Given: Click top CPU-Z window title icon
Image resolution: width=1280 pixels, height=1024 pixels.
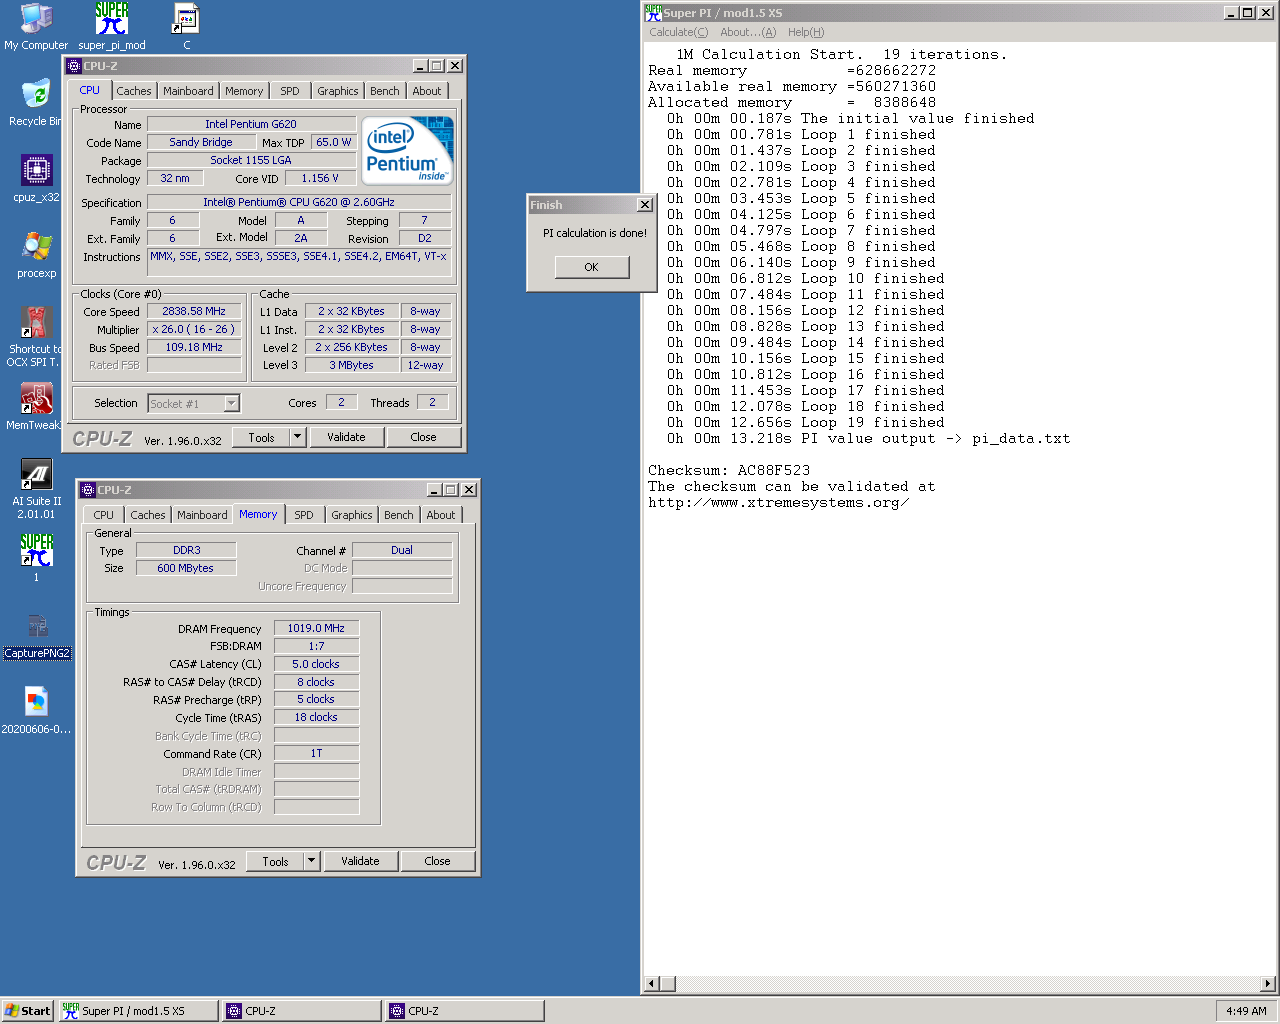Looking at the screenshot, I should pyautogui.click(x=73, y=66).
